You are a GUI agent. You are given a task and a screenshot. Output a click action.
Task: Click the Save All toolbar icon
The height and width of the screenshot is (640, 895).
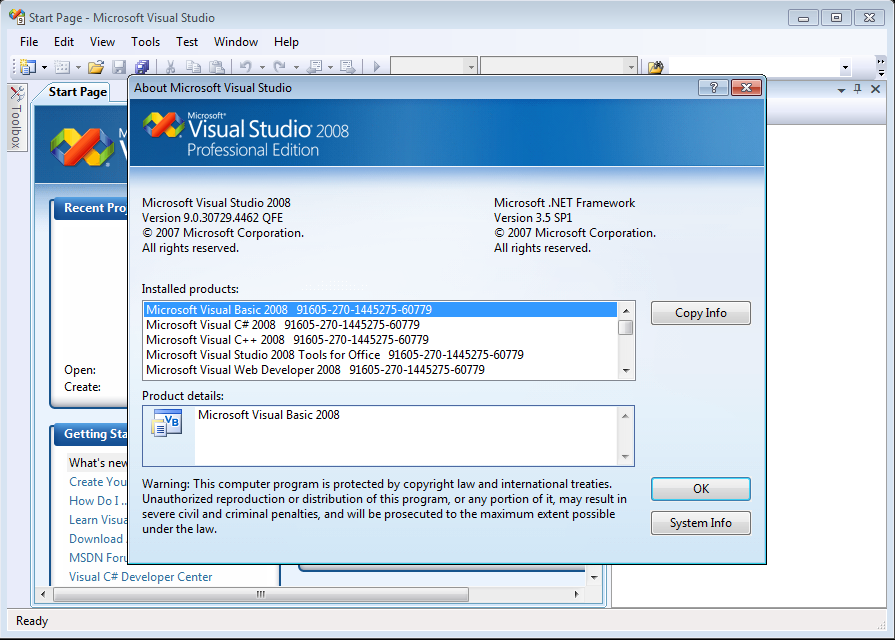point(142,67)
